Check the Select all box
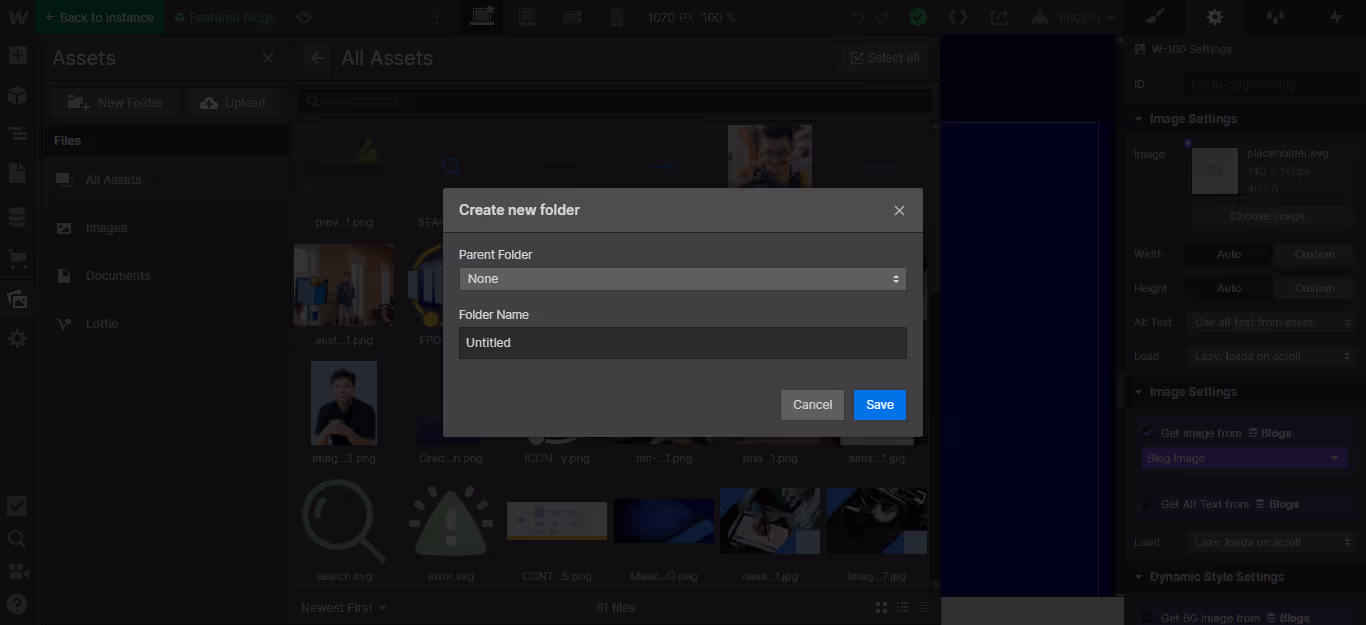This screenshot has width=1366, height=625. click(884, 58)
